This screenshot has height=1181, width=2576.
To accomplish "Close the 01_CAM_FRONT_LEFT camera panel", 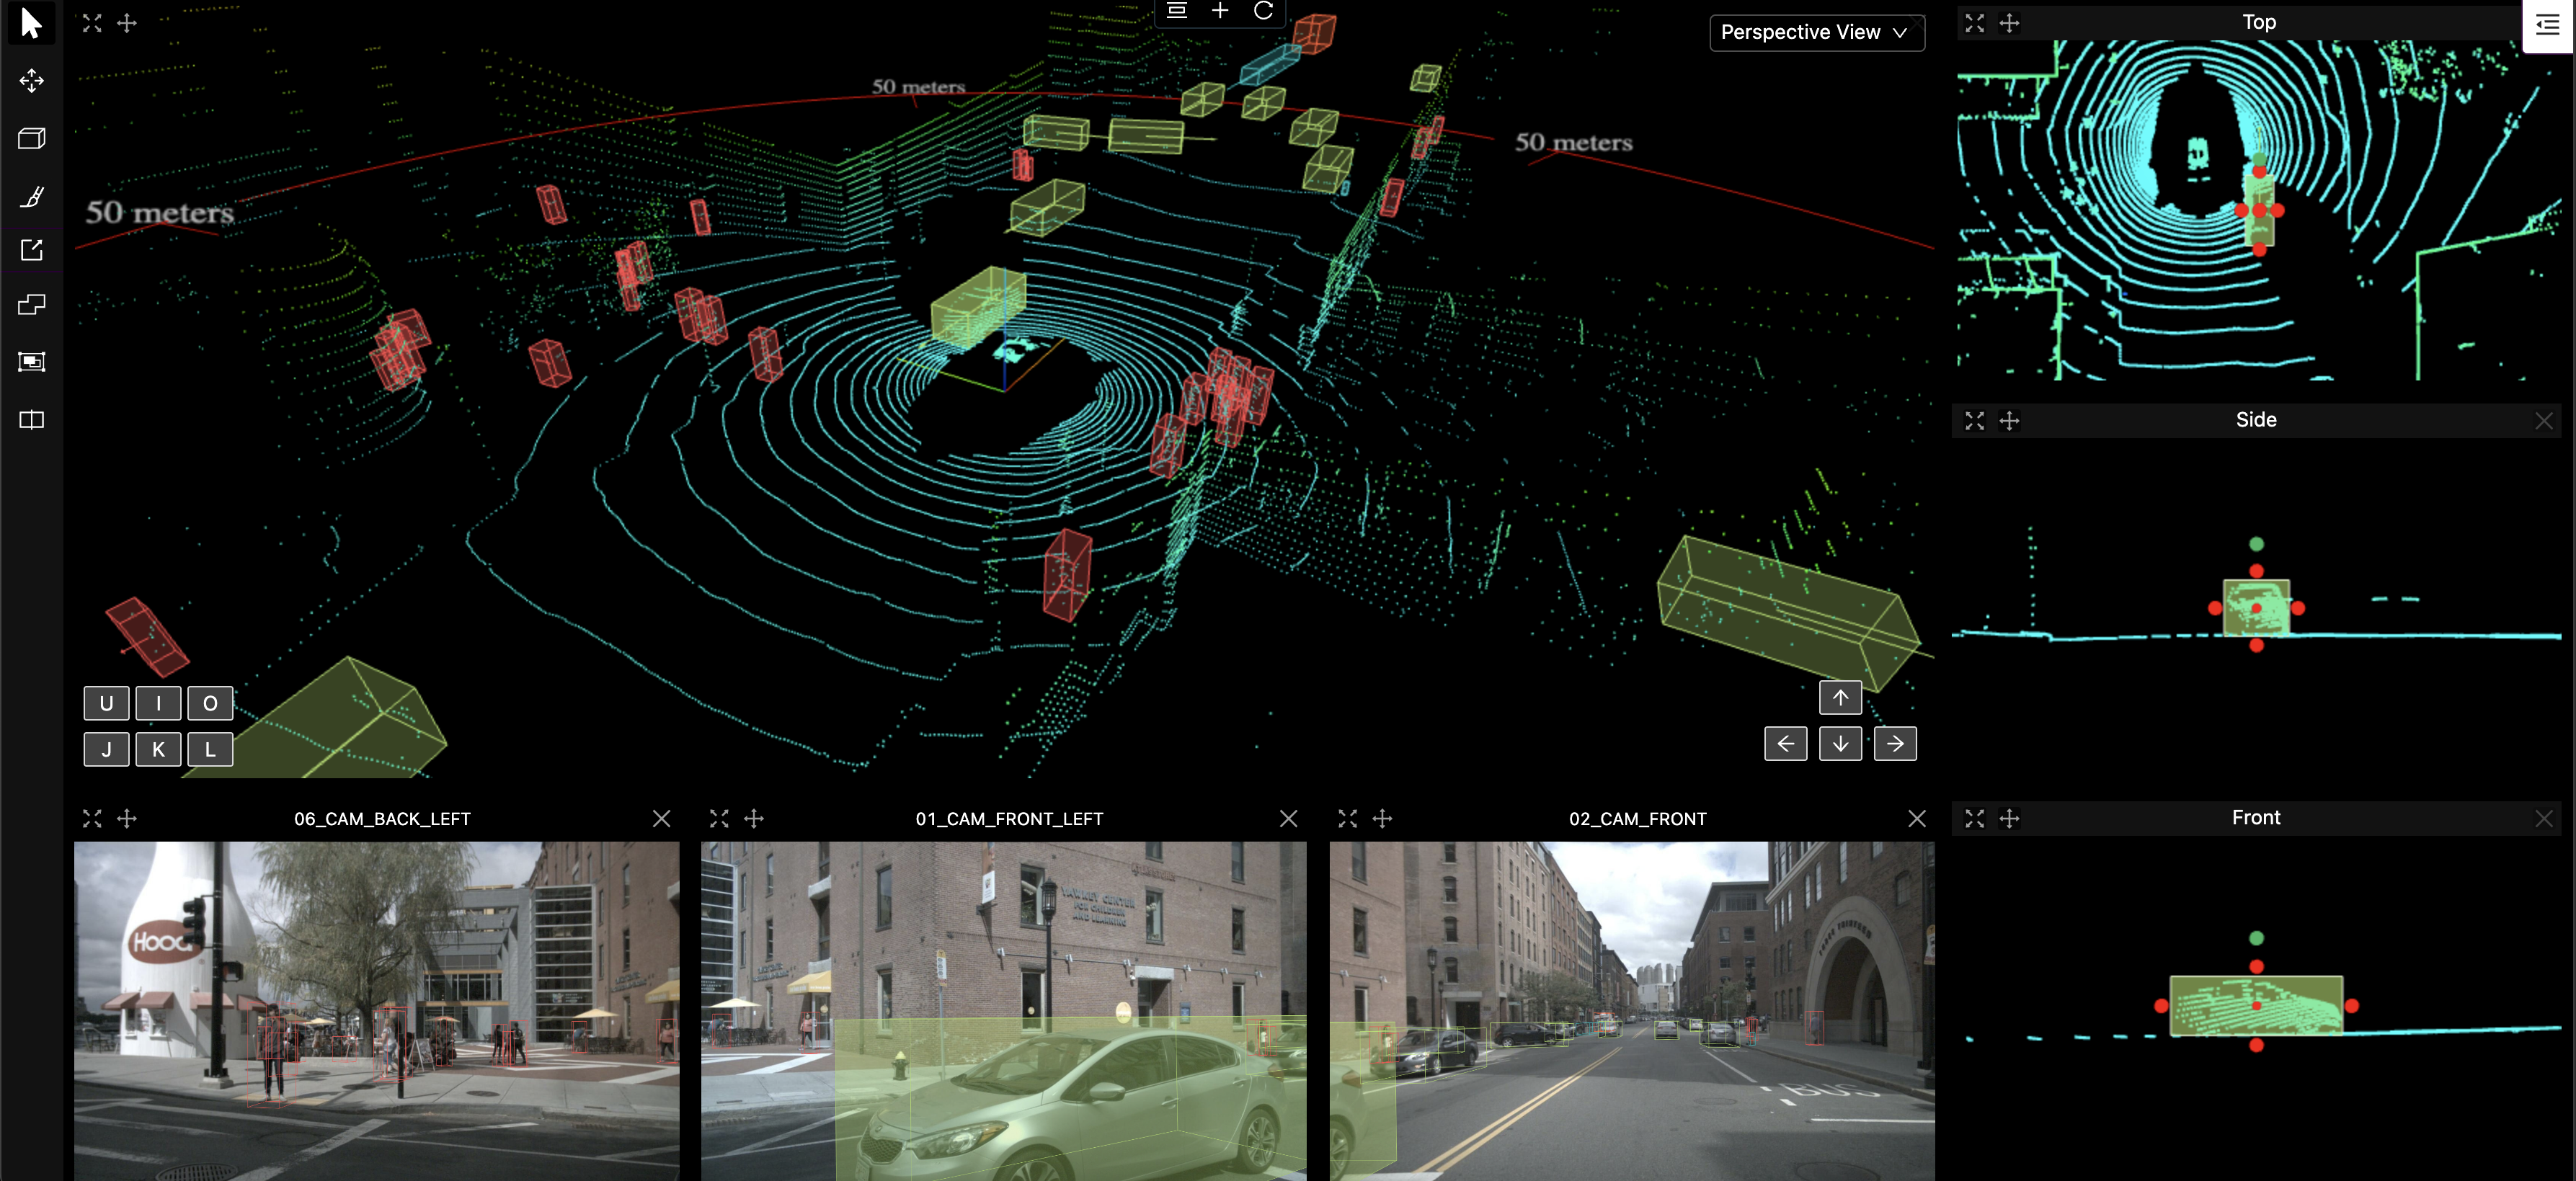I will [x=1288, y=818].
